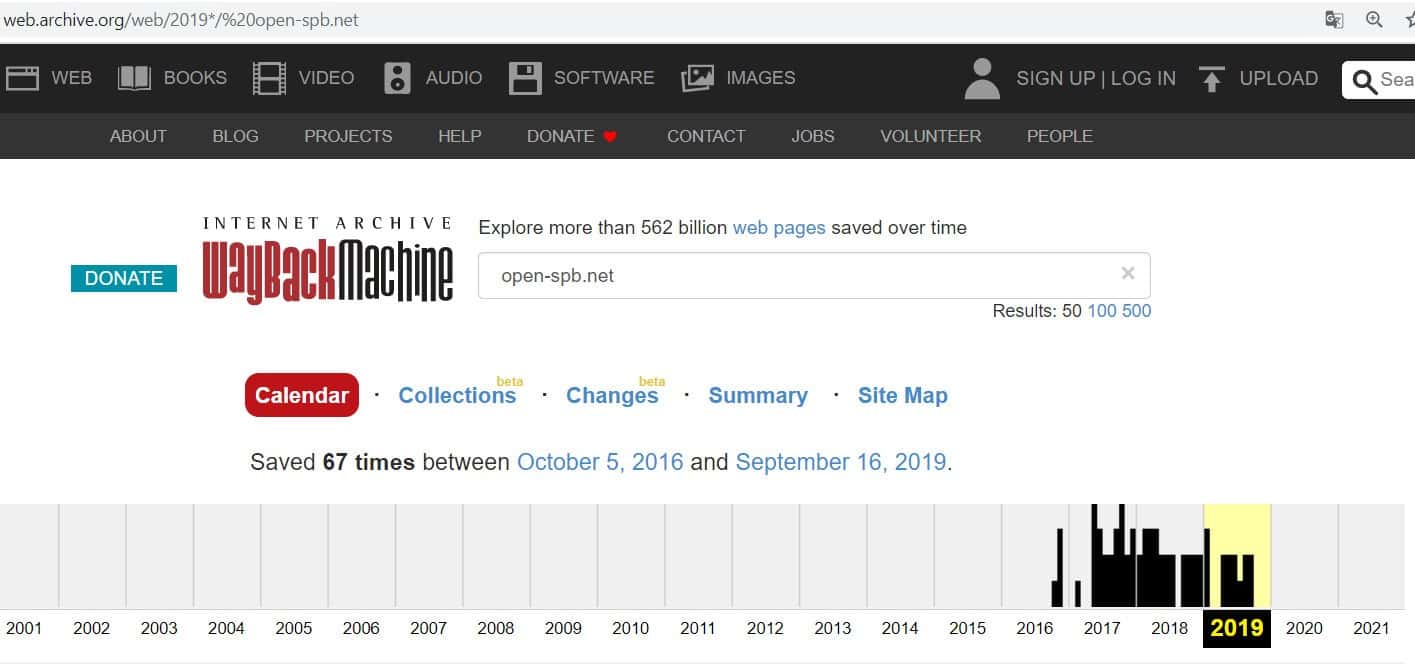
Task: Open the Audio speaker icon
Action: coord(397,78)
